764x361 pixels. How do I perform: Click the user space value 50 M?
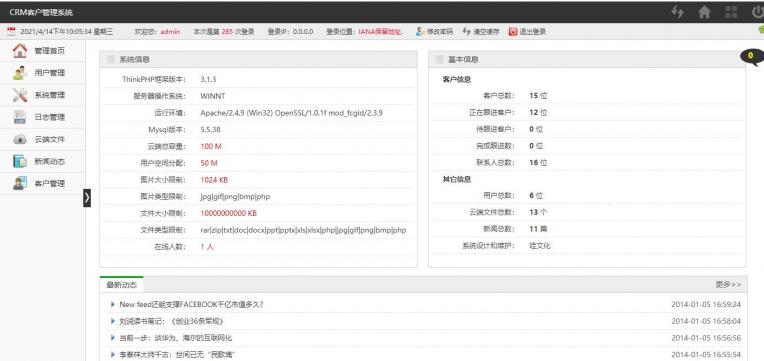point(209,163)
